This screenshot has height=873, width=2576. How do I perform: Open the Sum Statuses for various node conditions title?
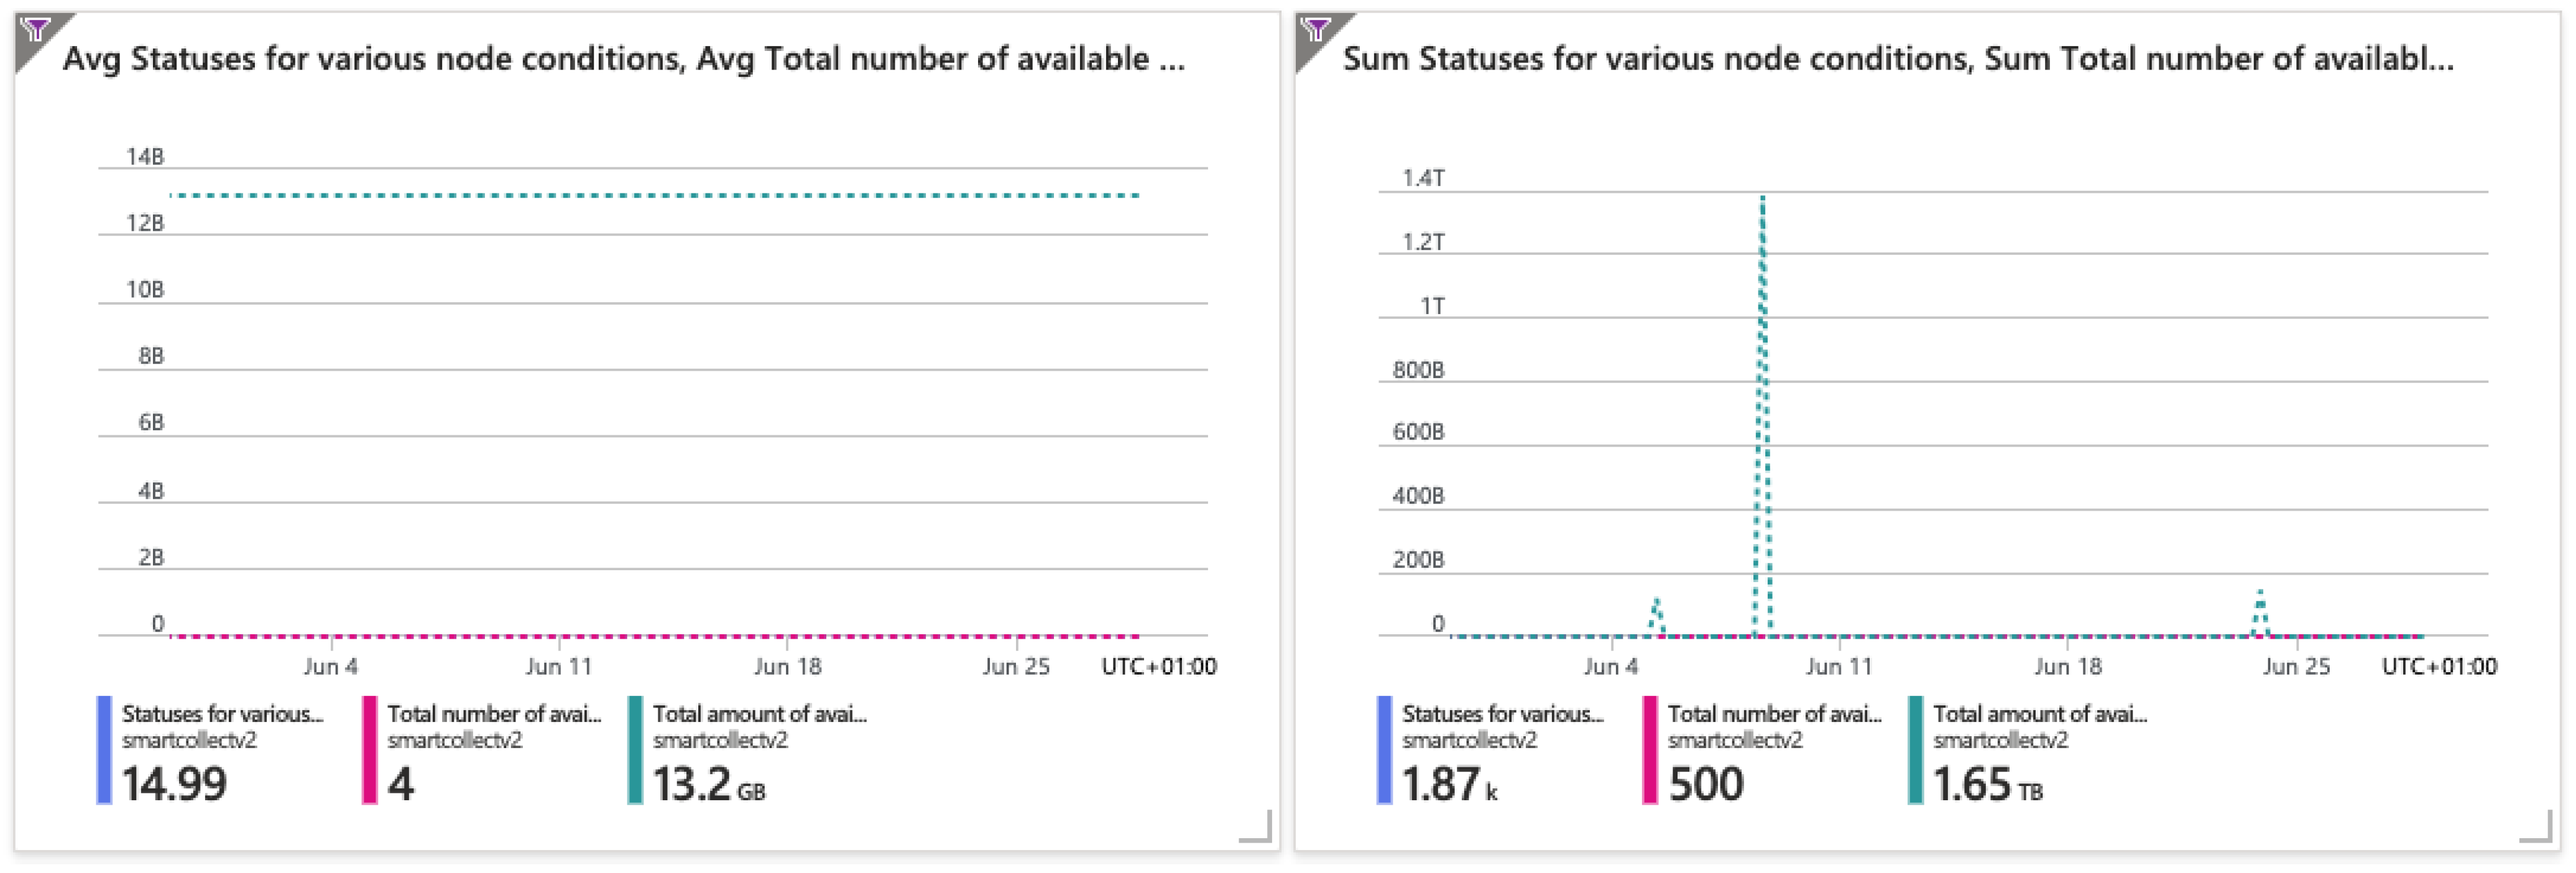[1897, 59]
